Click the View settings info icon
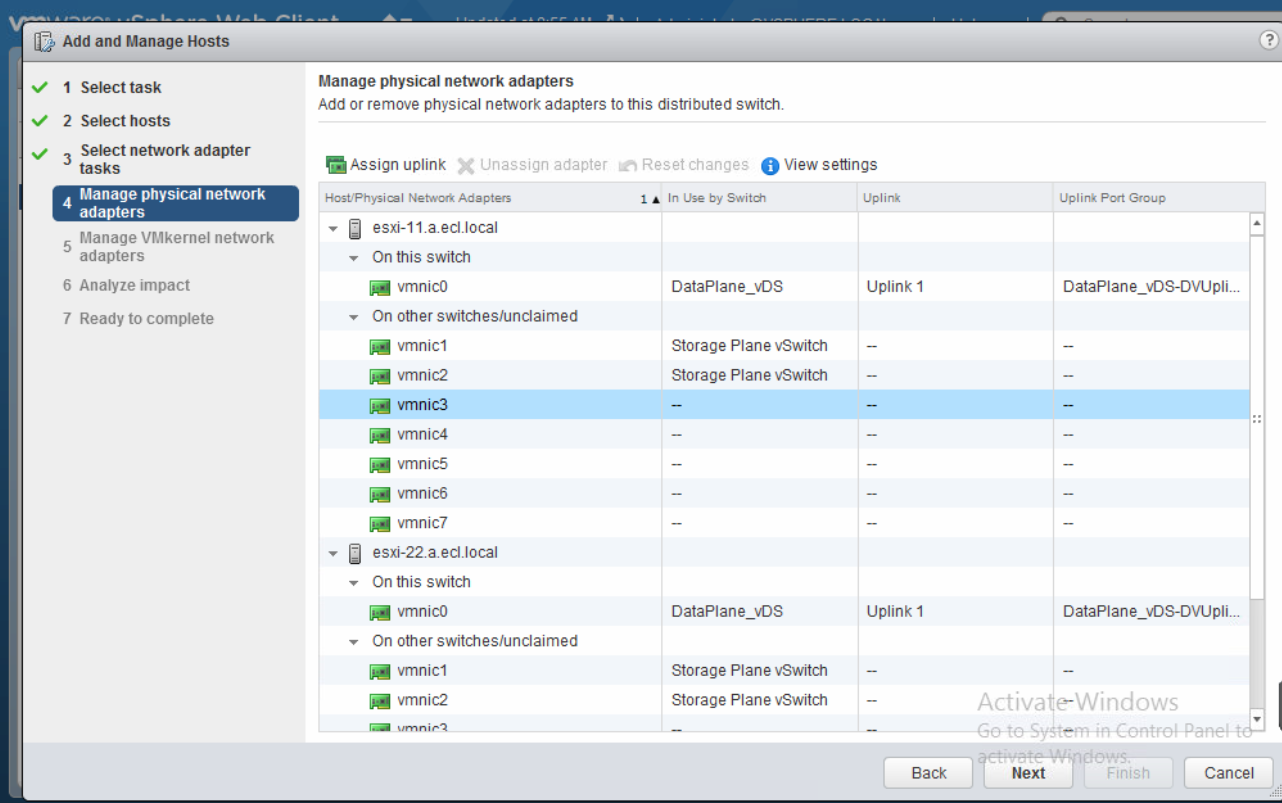1282x803 pixels. coord(770,166)
